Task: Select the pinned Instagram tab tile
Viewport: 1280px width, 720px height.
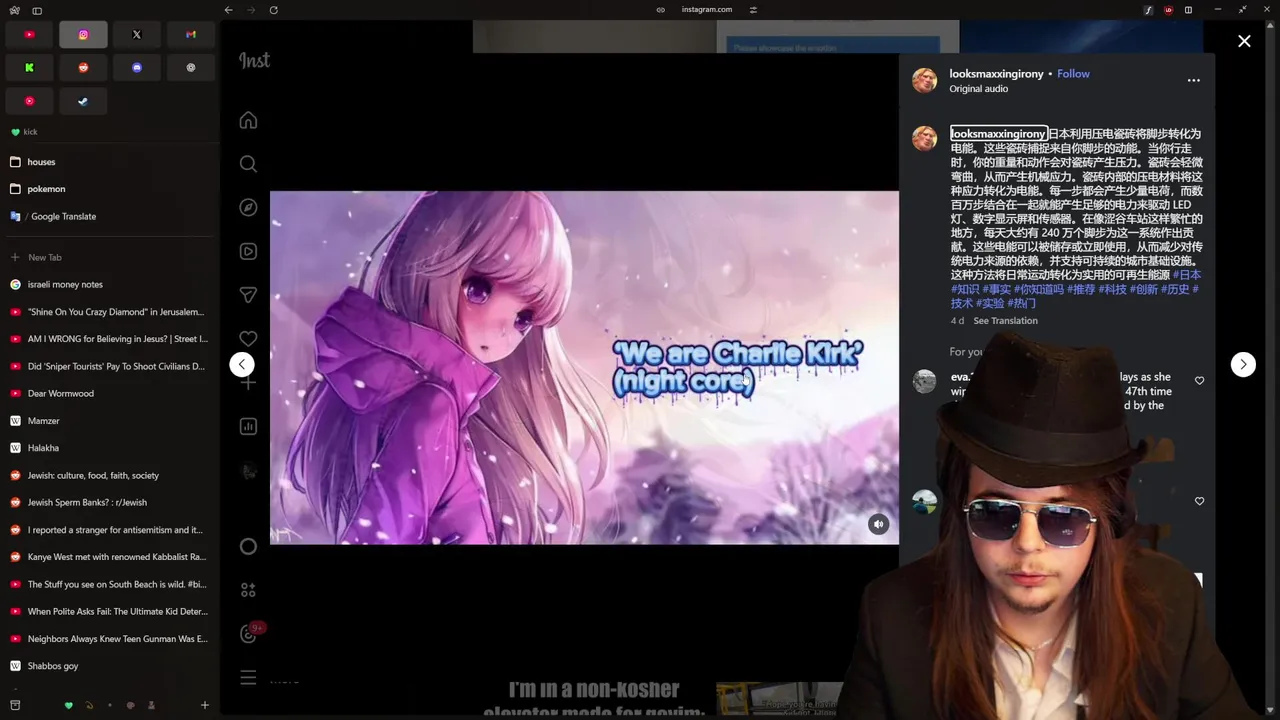Action: tap(83, 35)
